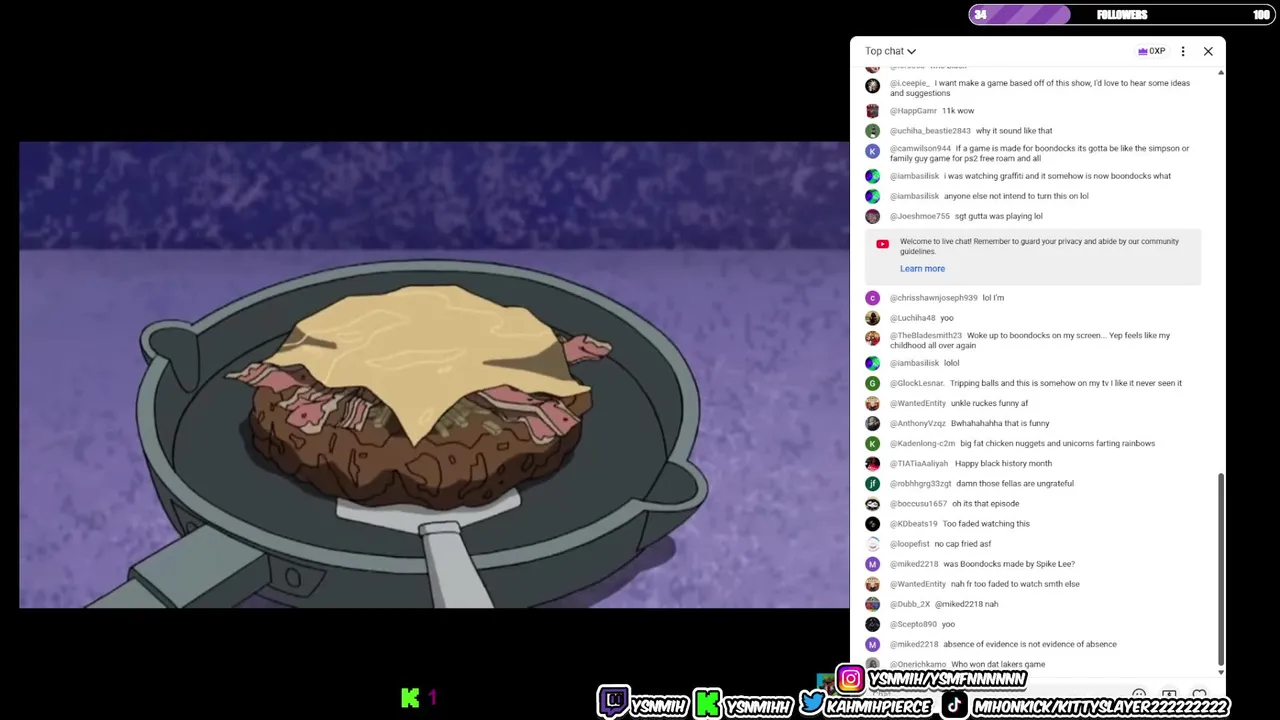Click the Twitch icon in overlay
1280x720 pixels.
[x=613, y=702]
